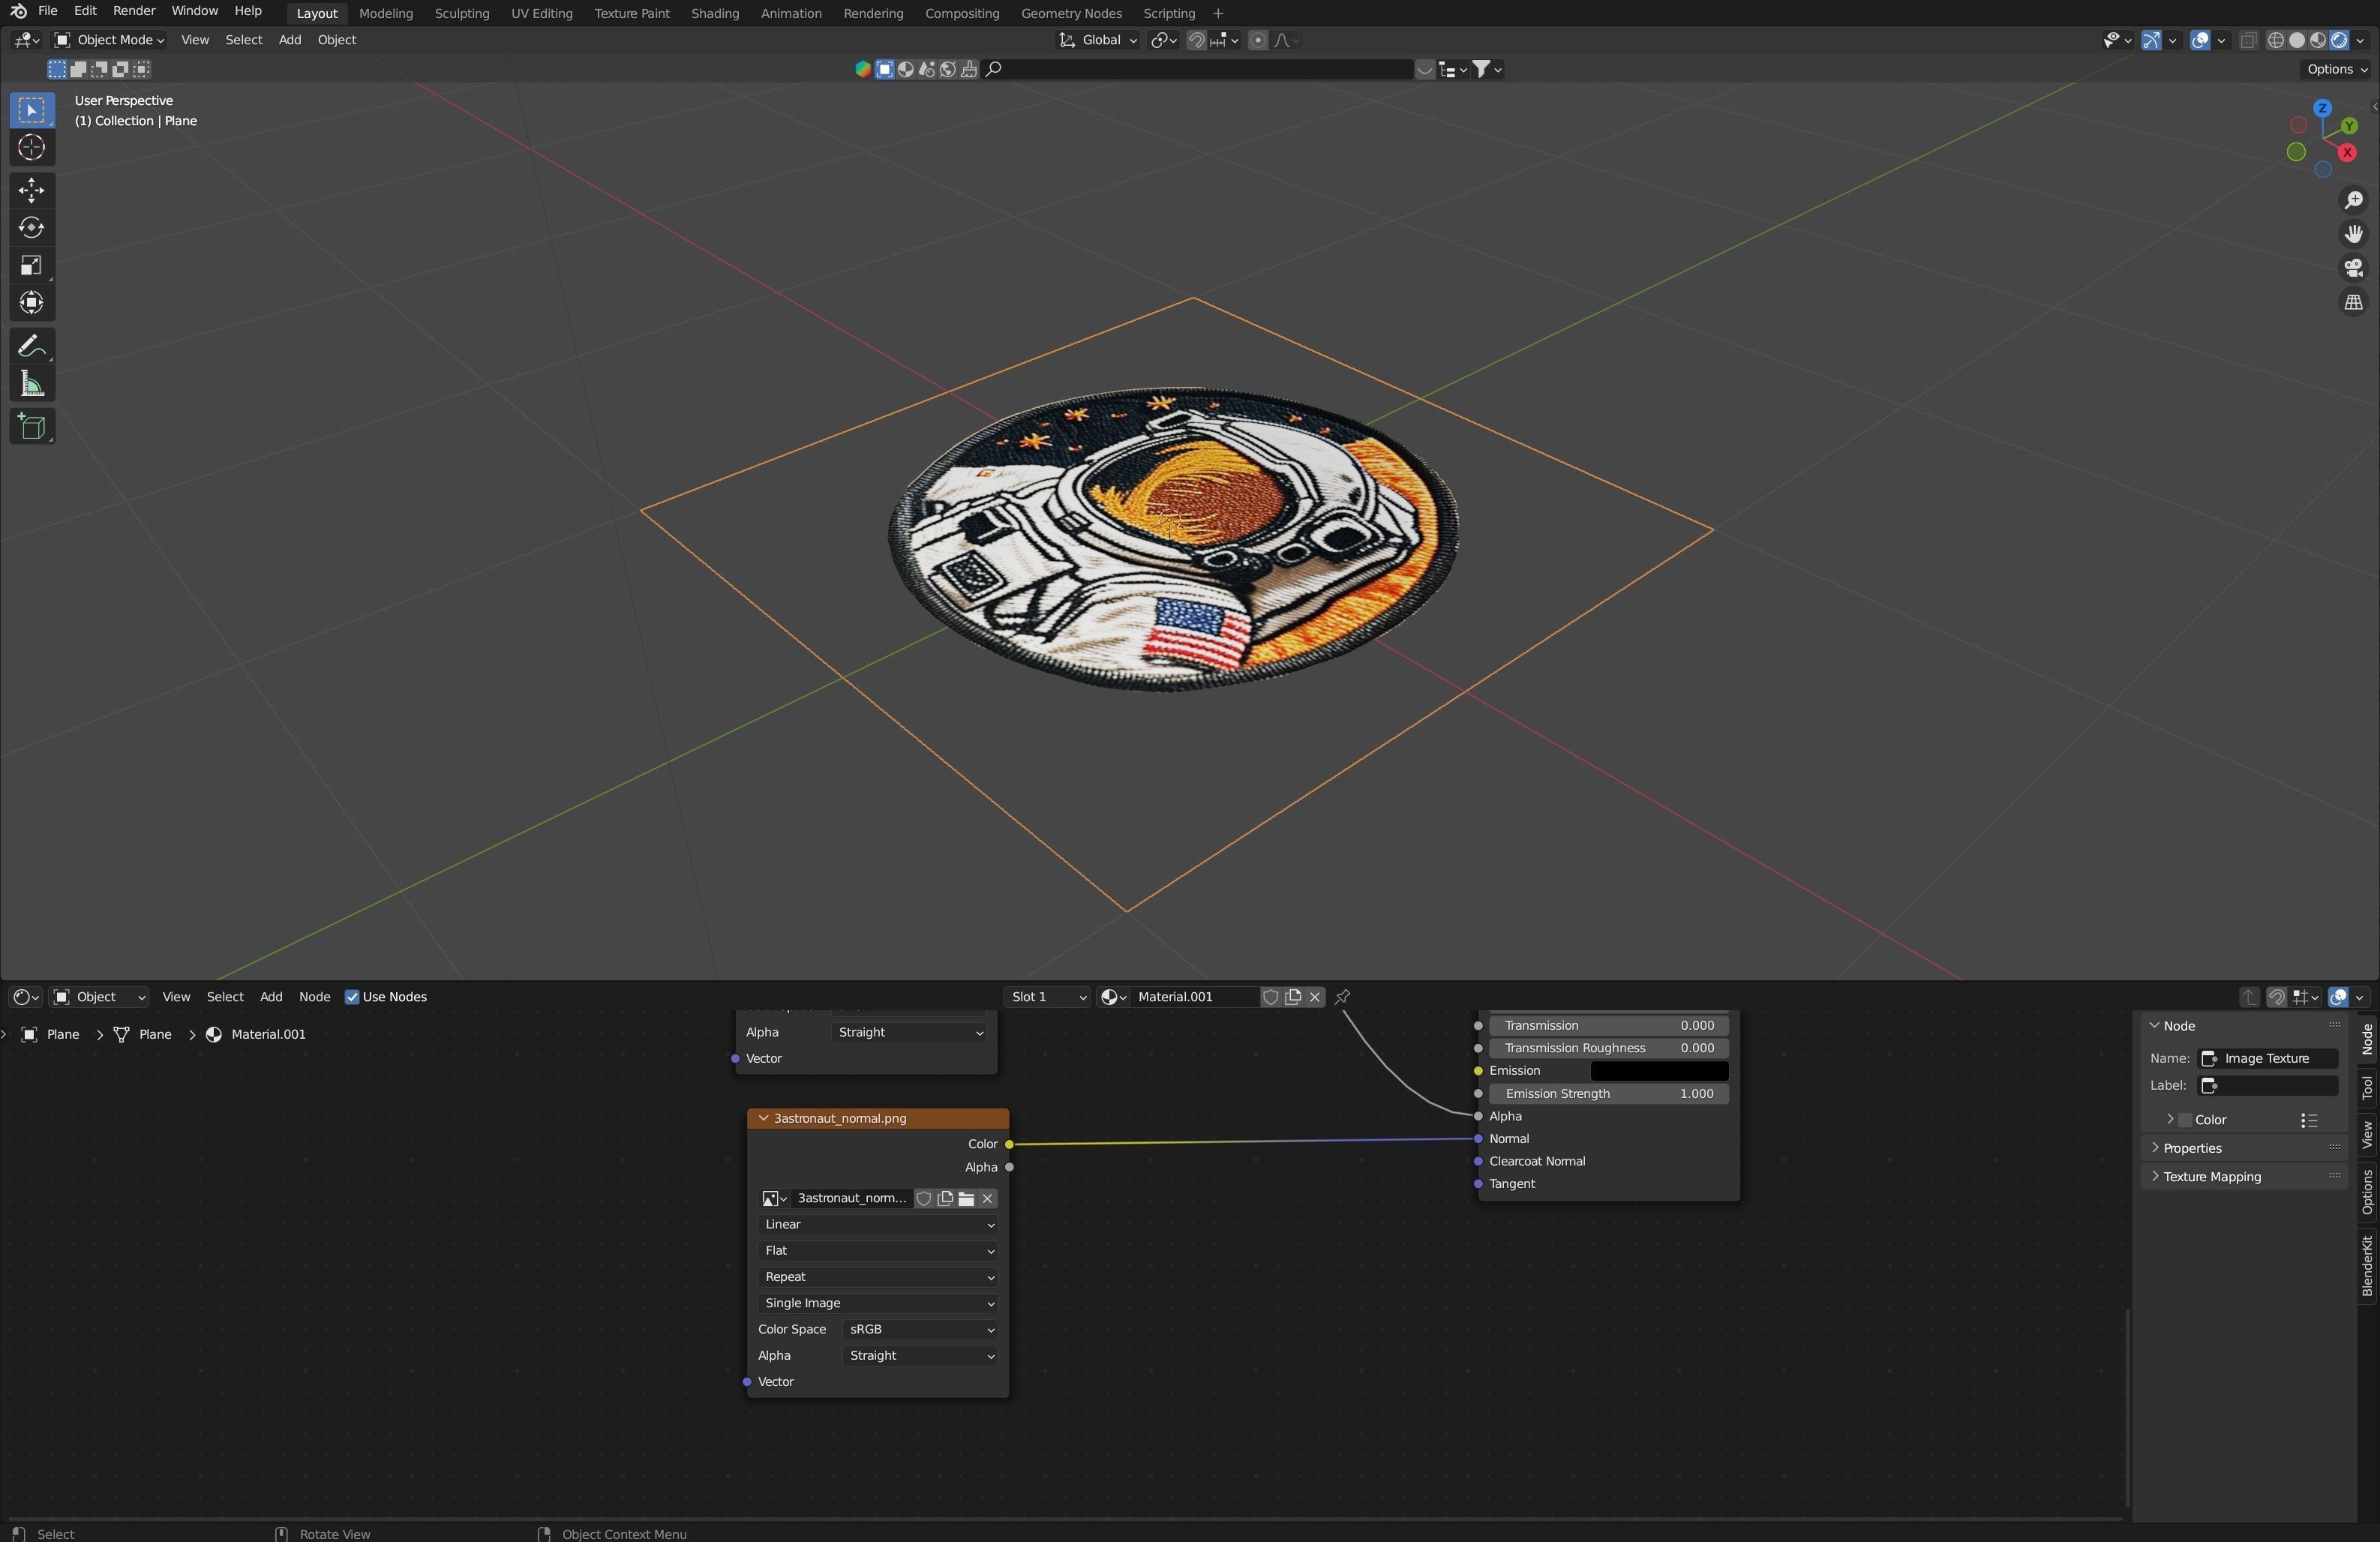Open the Repeat extension dropdown
Viewport: 2380px width, 1542px height.
pyautogui.click(x=877, y=1277)
